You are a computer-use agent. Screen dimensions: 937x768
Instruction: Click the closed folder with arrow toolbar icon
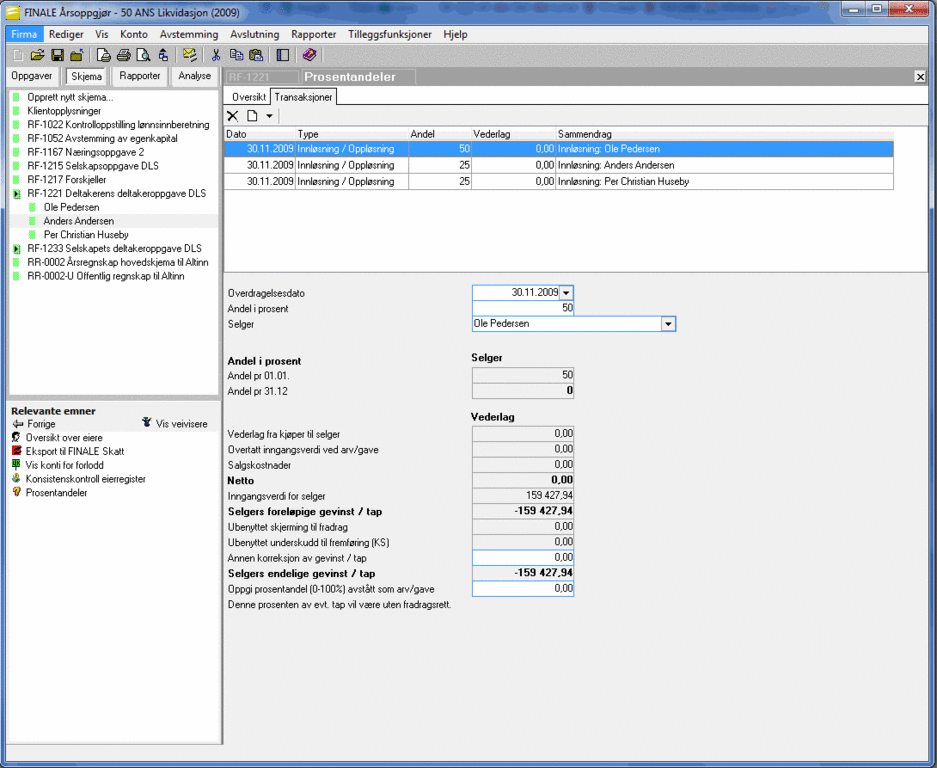[x=76, y=56]
